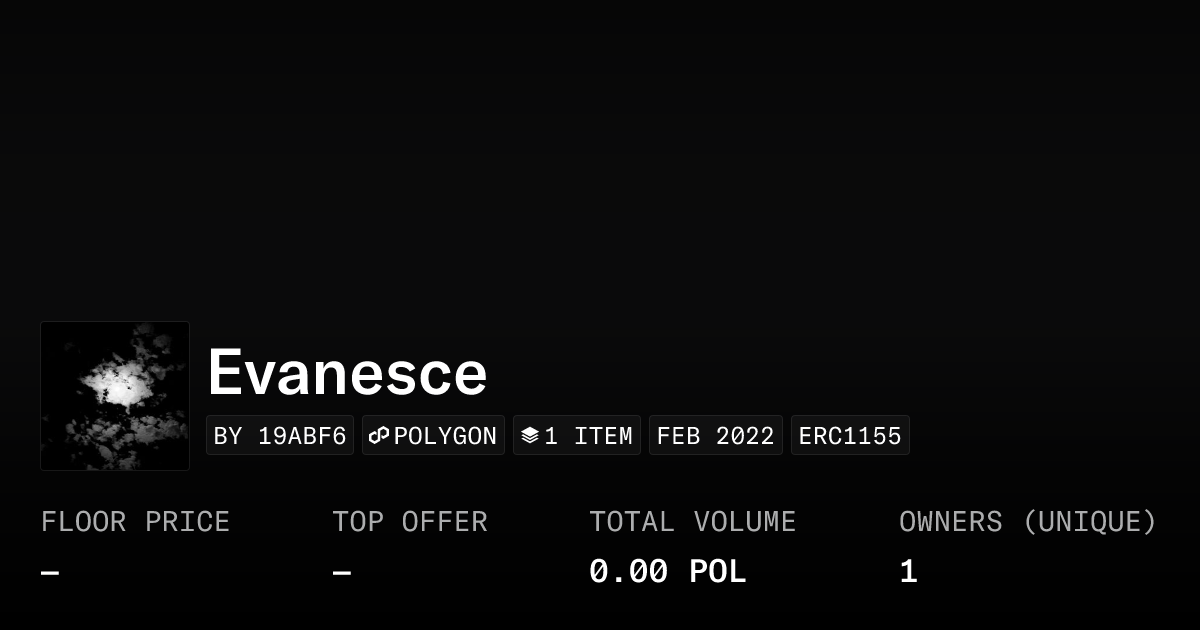The width and height of the screenshot is (1200, 630).
Task: Select the unique owners count 1
Action: click(x=908, y=572)
